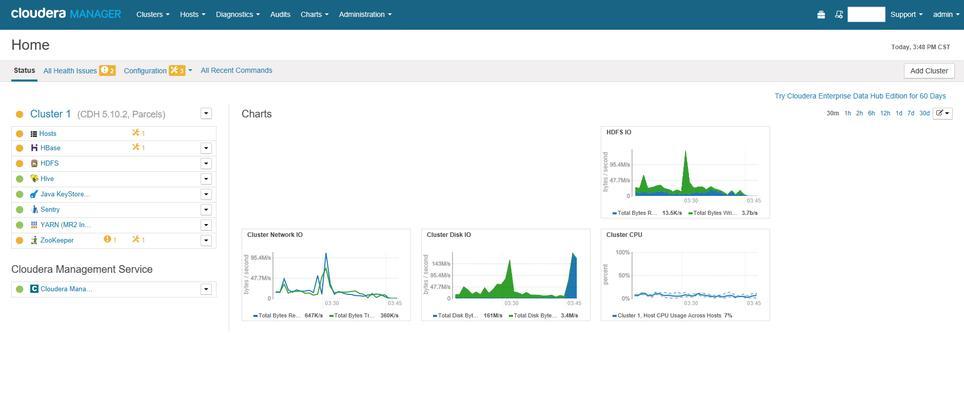The height and width of the screenshot is (400, 964).
Task: Set chart time range to 30d
Action: click(x=924, y=114)
